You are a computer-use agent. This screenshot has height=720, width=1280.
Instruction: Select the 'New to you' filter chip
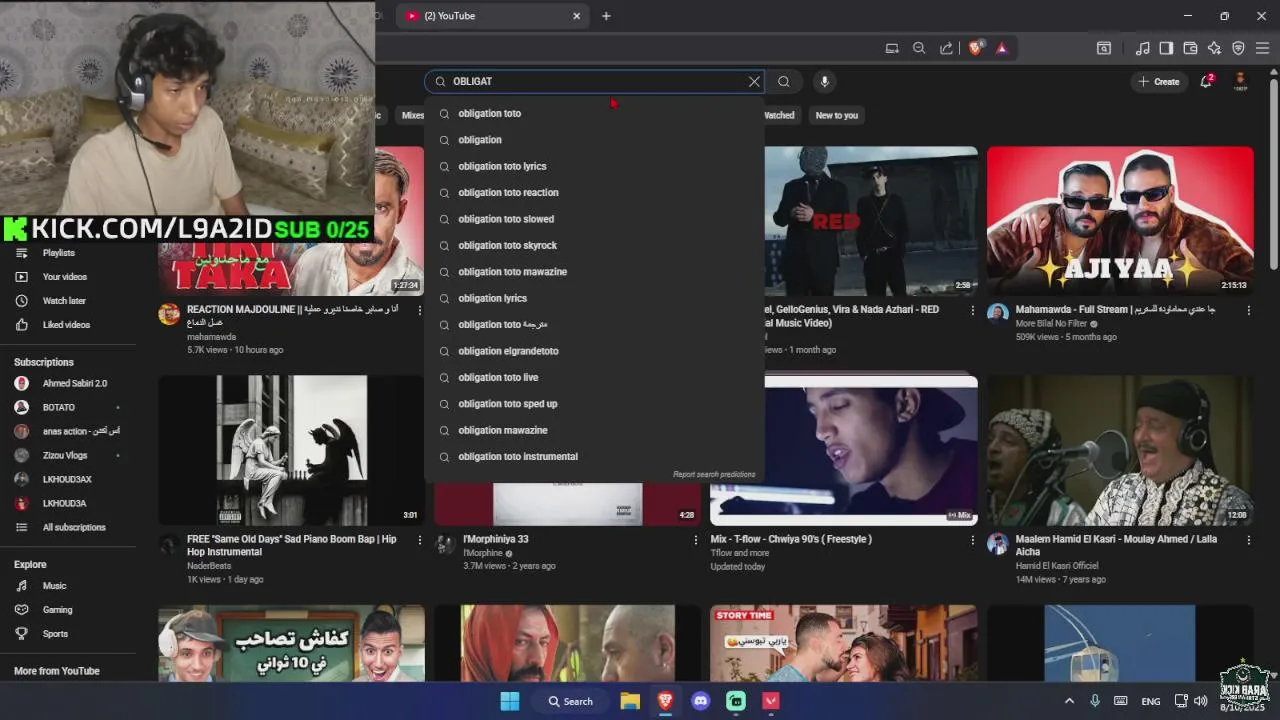click(837, 115)
